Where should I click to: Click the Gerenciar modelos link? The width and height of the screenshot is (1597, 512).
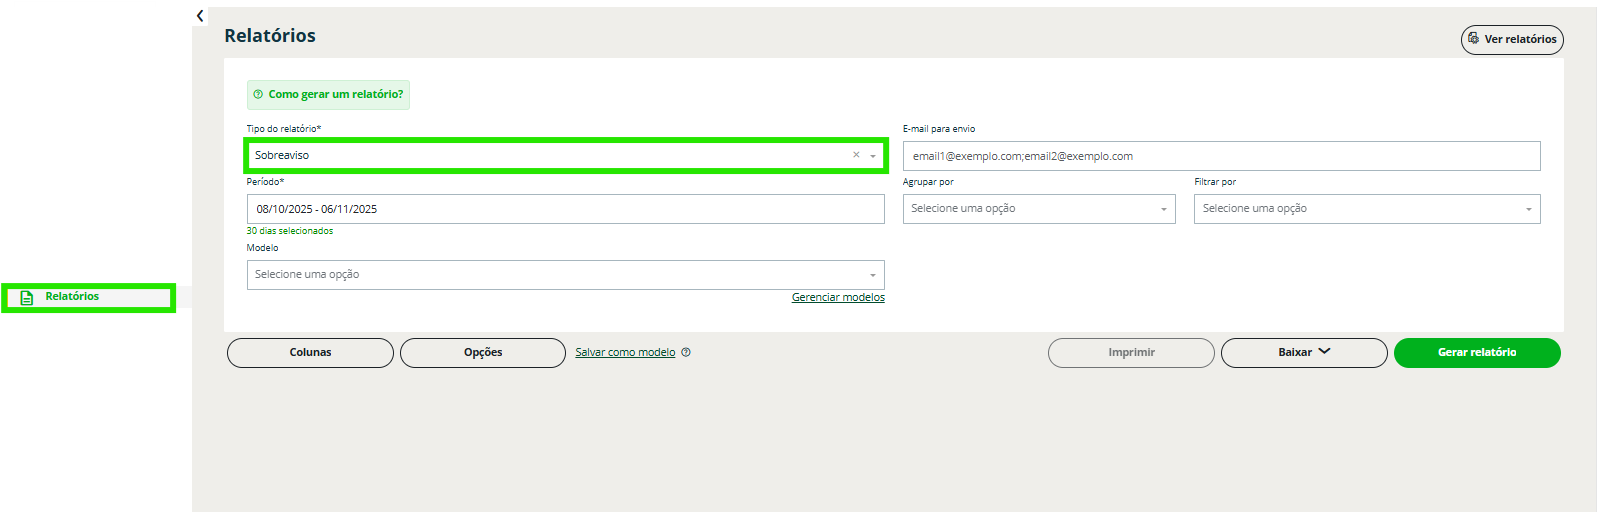(x=838, y=298)
